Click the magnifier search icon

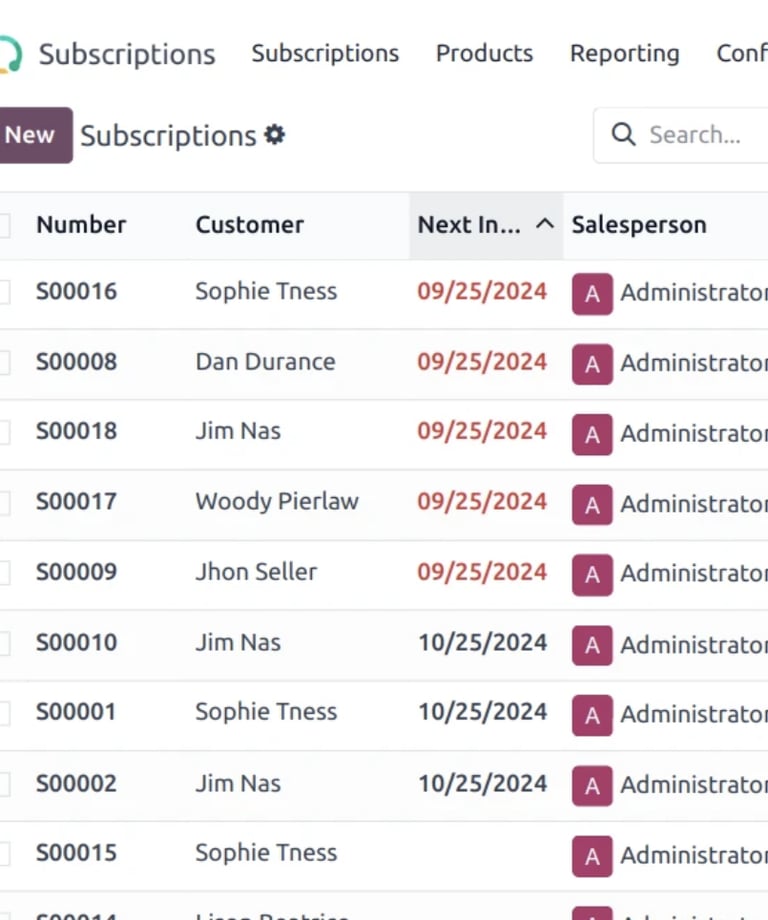pyautogui.click(x=623, y=134)
